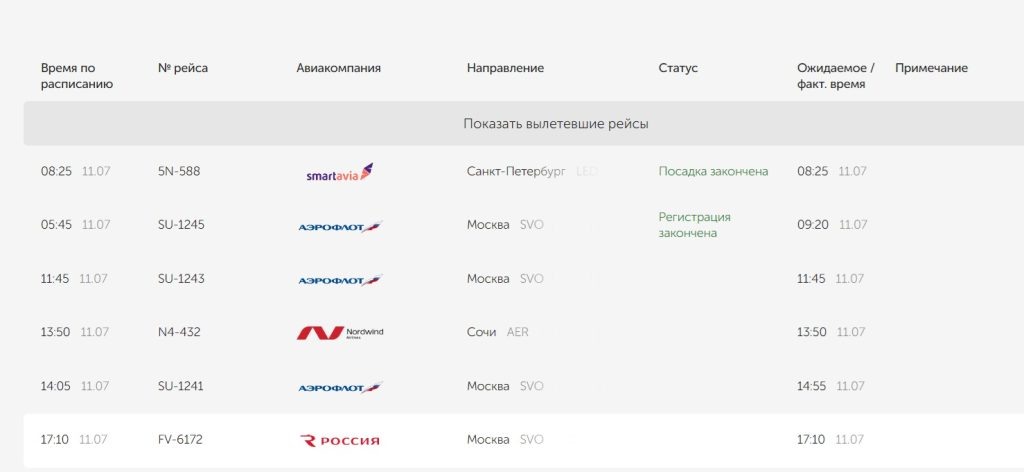Click the Aeroflot logo for flight SU-1243

(340, 280)
